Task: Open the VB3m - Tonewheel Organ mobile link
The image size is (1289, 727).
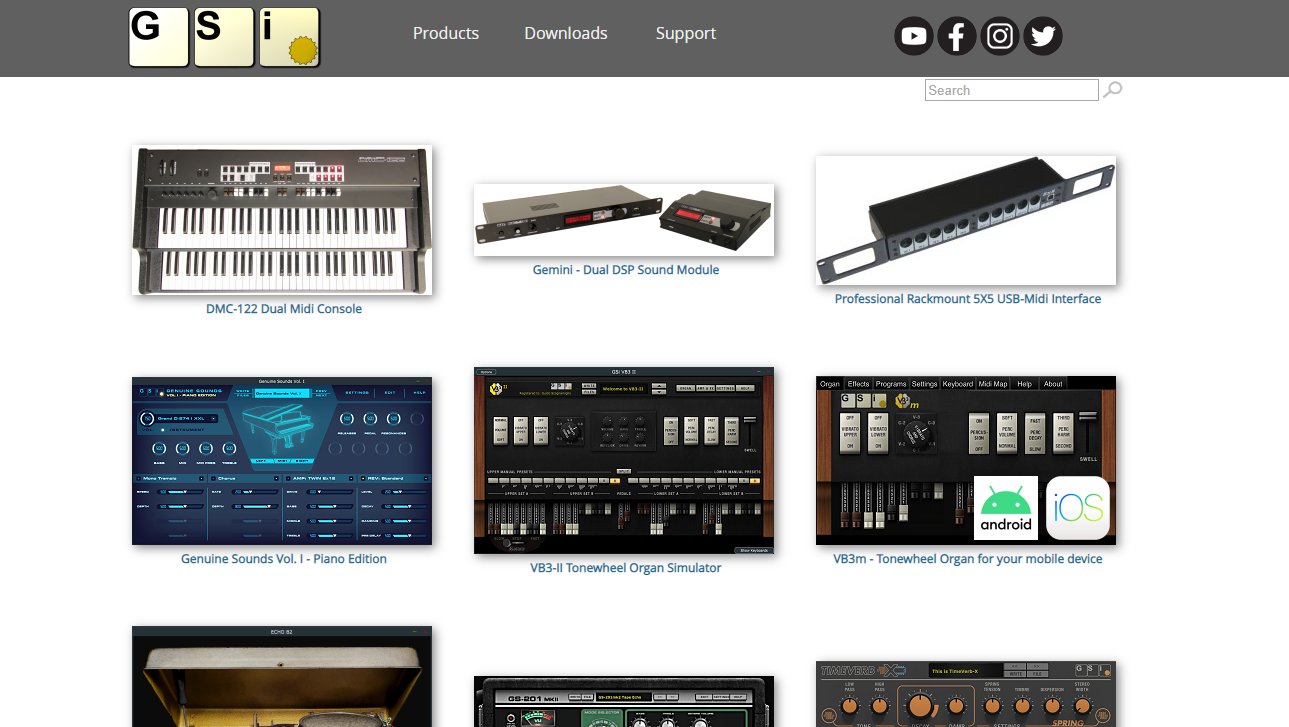Action: tap(968, 559)
